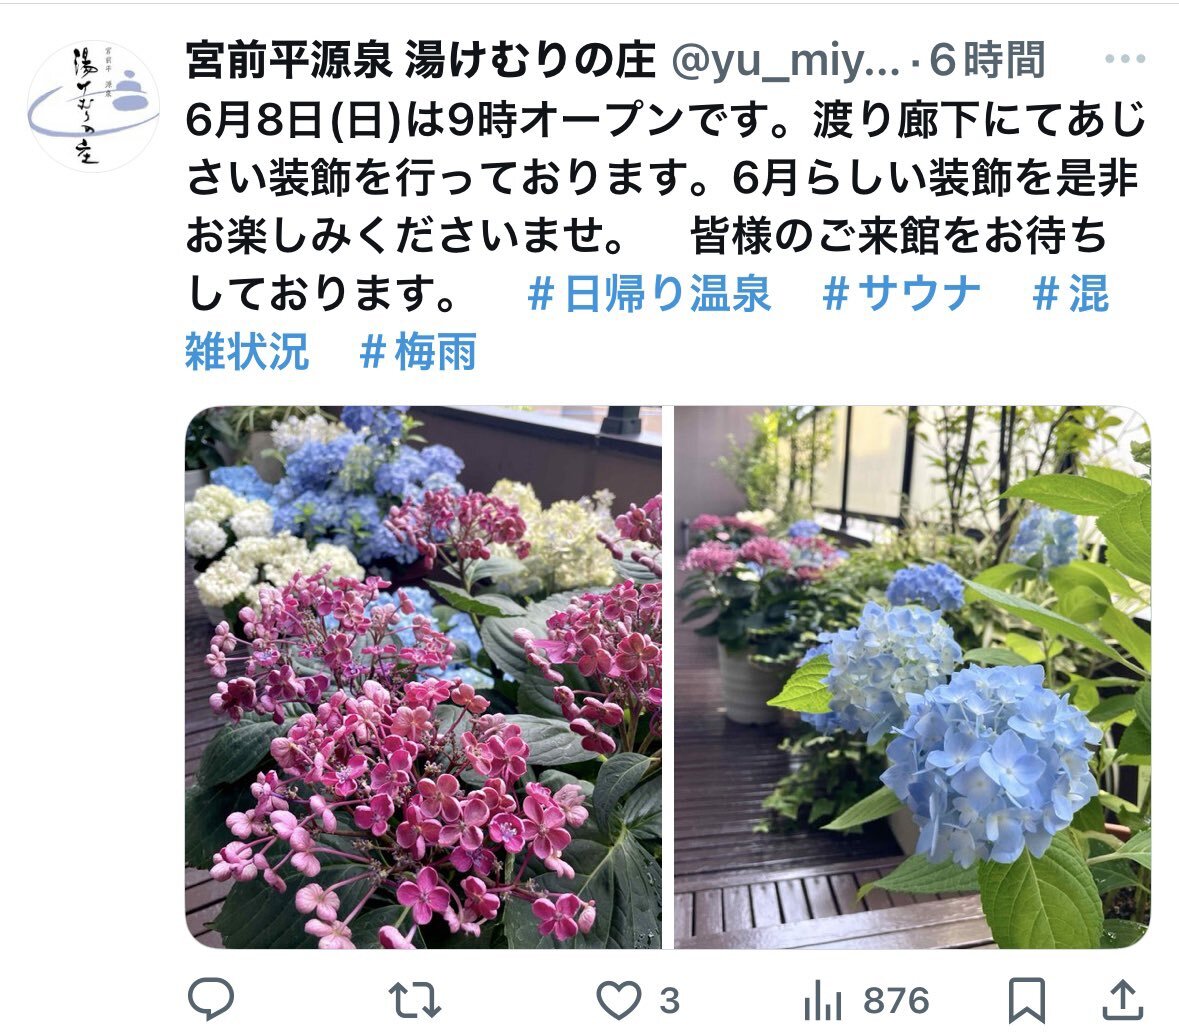Viewport: 1179px width, 1036px height.
Task: Open the three-dot more options menu
Action: point(1125,59)
